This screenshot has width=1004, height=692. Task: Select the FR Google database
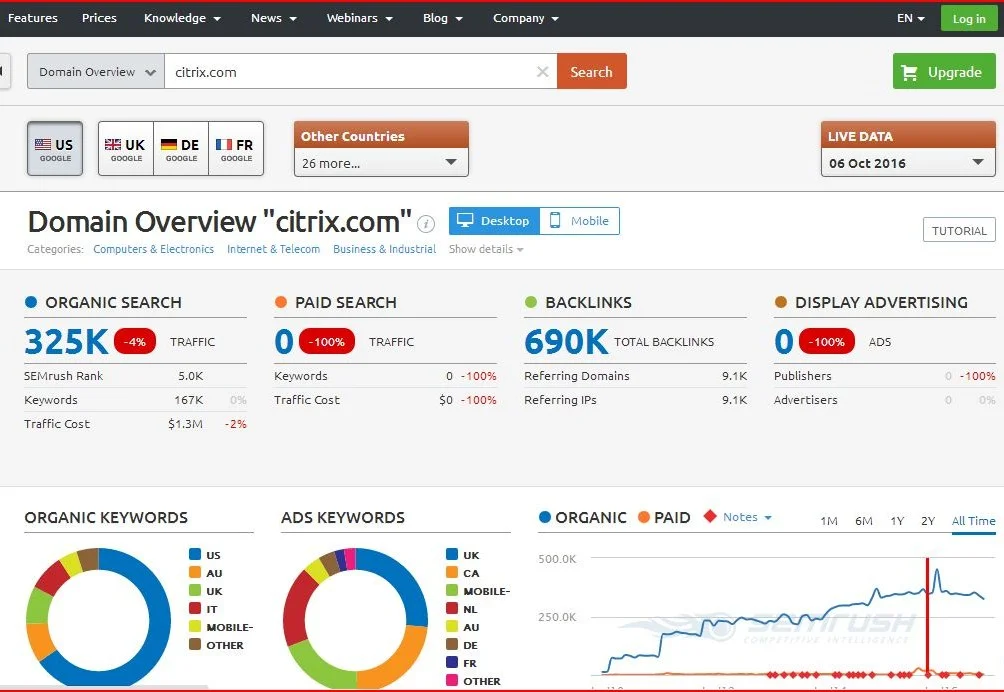coord(236,149)
